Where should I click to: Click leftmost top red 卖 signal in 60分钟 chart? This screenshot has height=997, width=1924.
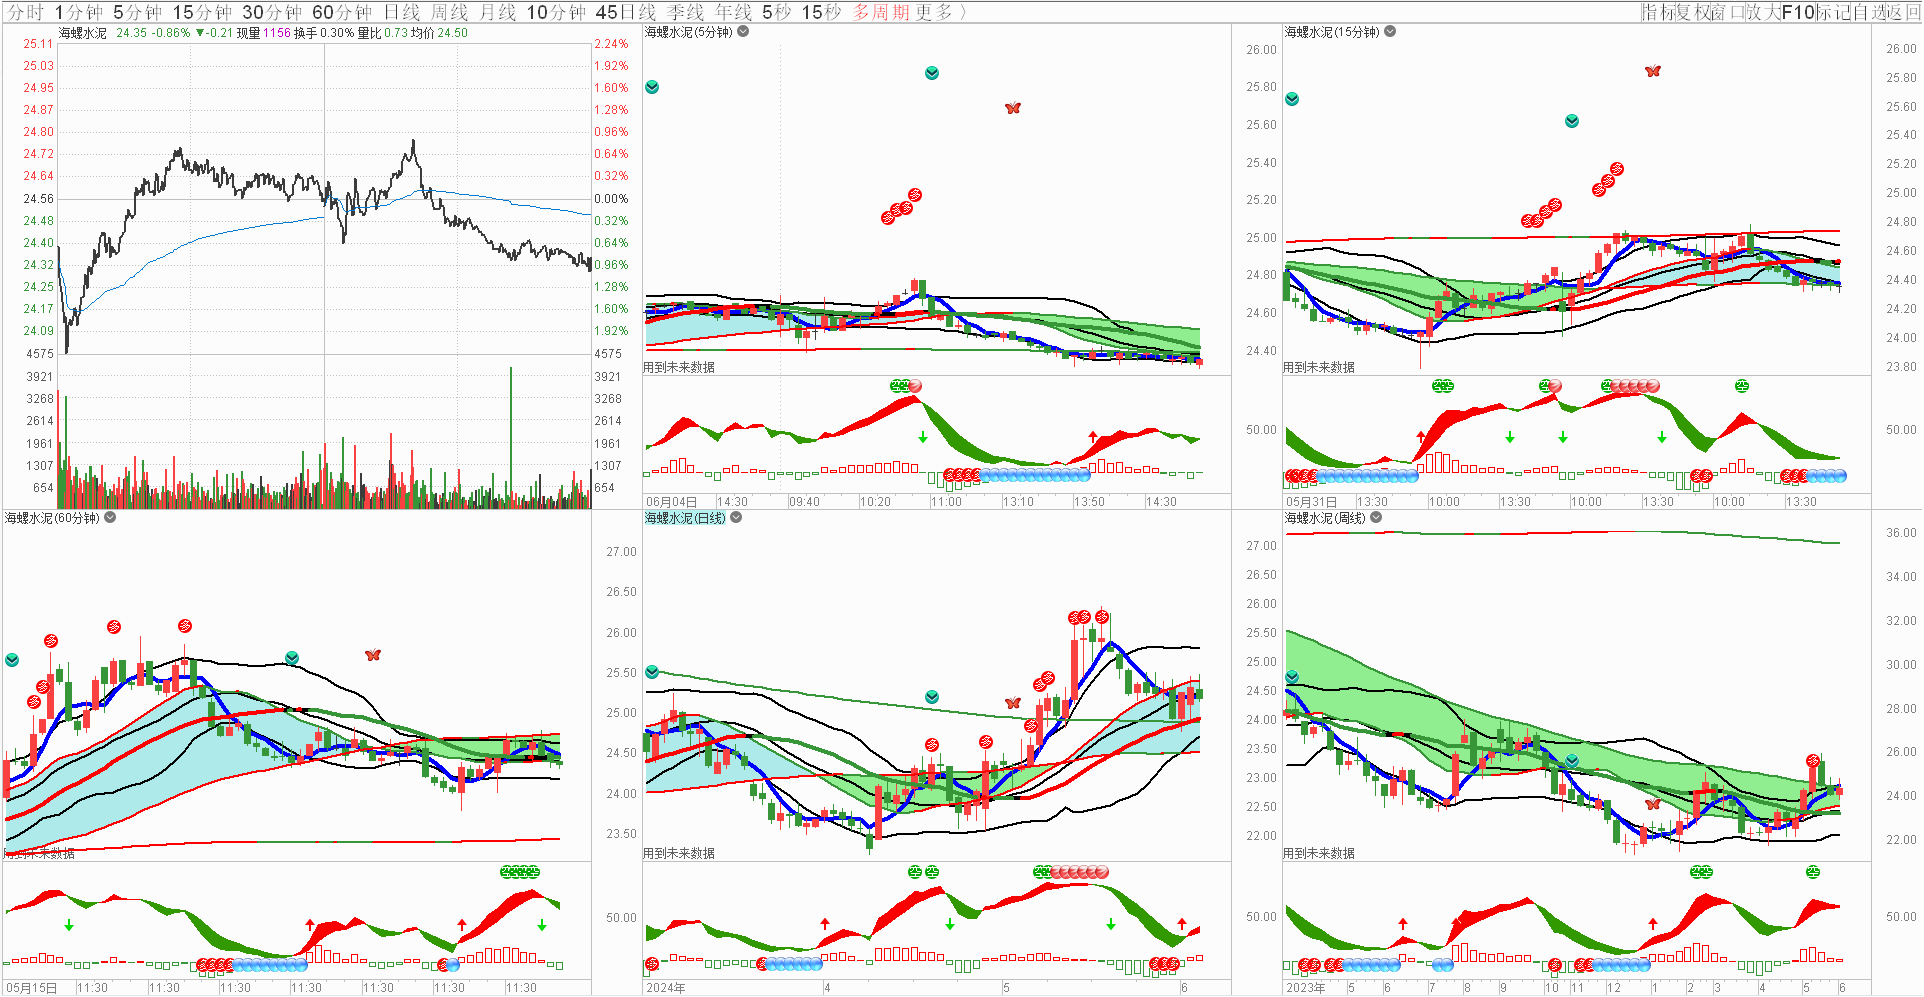tap(51, 641)
